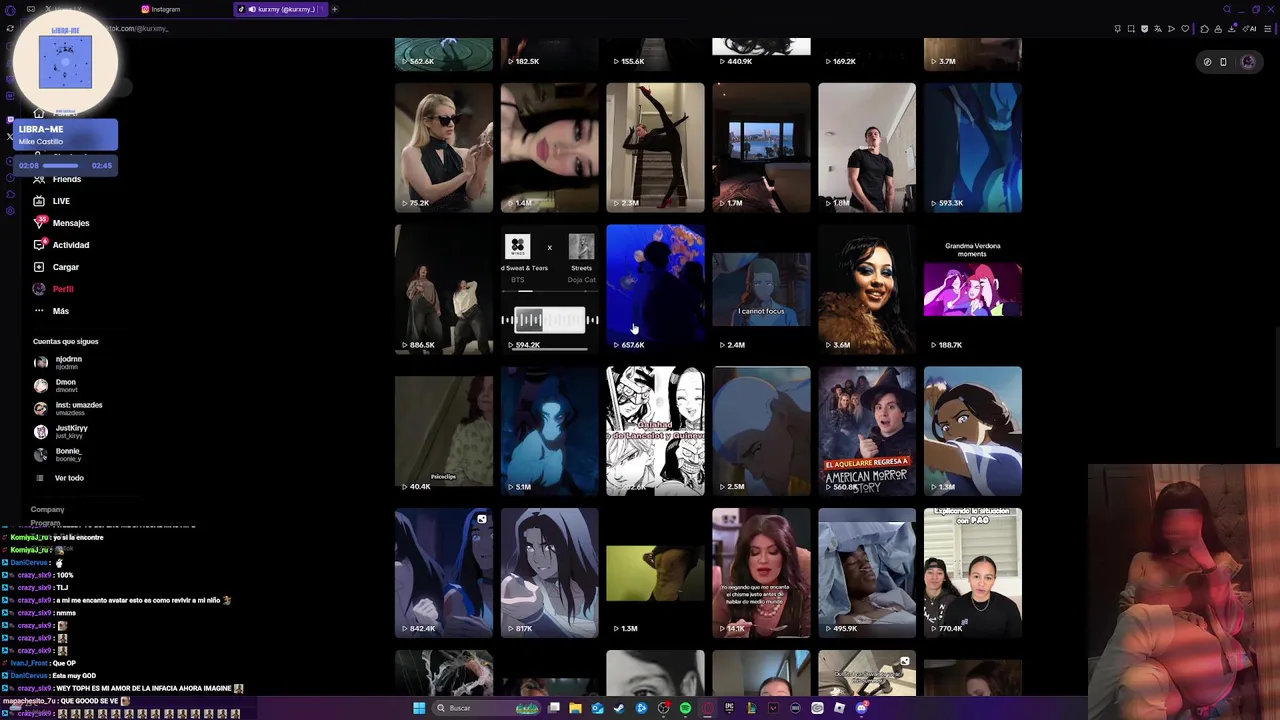Open Roblox from the taskbar
Image resolution: width=1280 pixels, height=720 pixels.
pyautogui.click(x=839, y=708)
